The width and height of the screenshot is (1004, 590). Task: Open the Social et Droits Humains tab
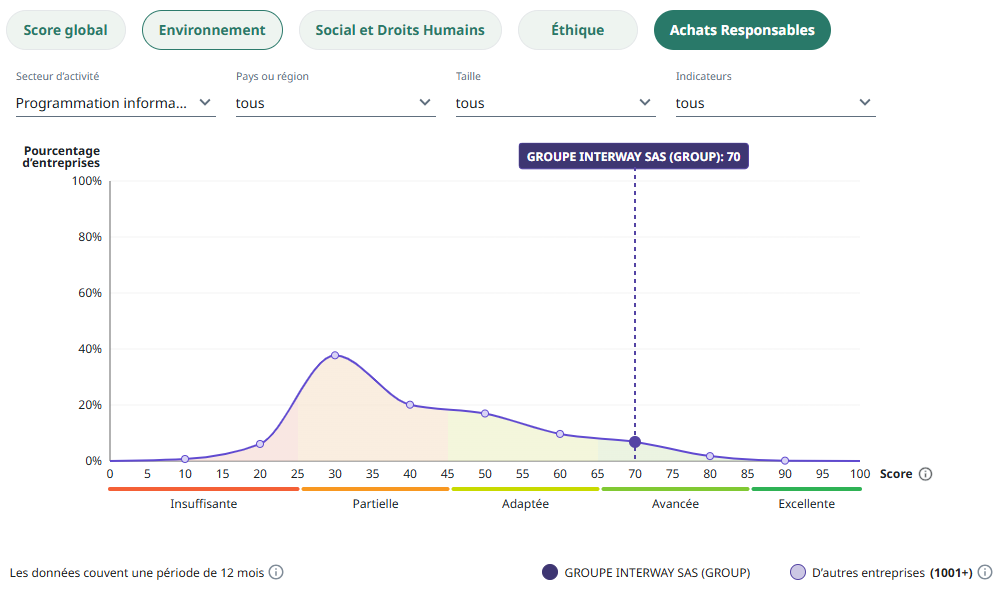(400, 30)
